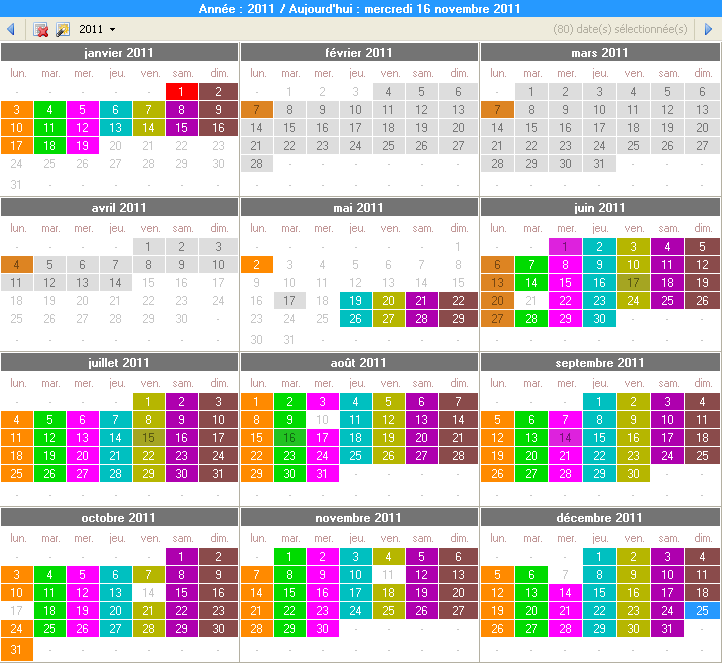Select the brown 29 mai 2011 cell

point(459,319)
